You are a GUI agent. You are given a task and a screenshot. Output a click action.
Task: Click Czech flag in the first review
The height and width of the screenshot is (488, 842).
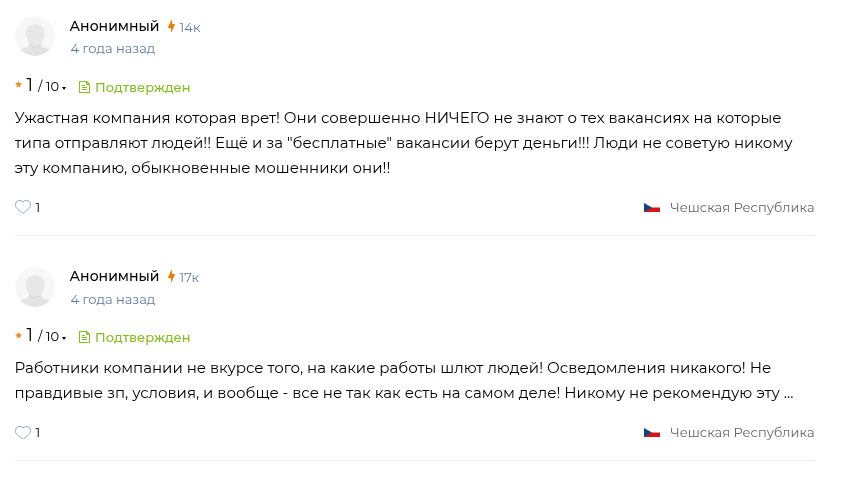click(x=652, y=208)
